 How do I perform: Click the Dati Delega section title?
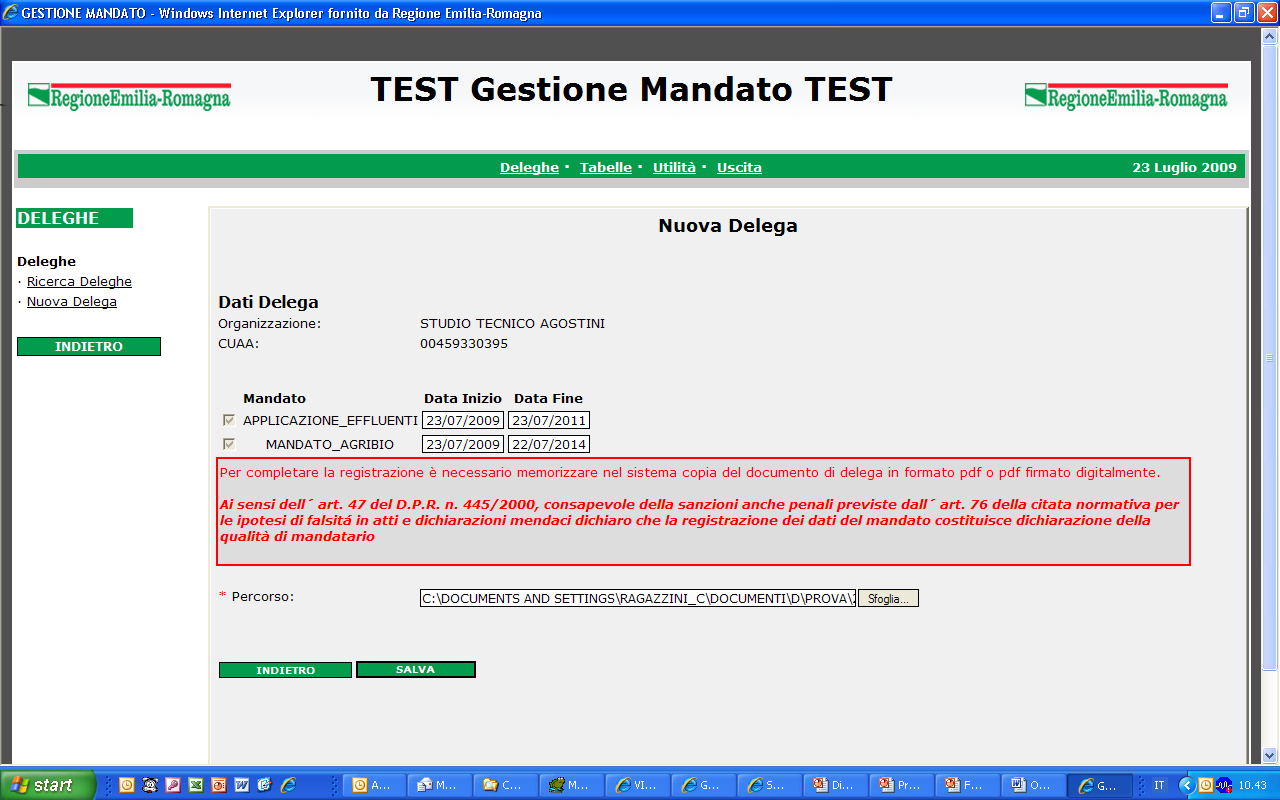(x=268, y=302)
